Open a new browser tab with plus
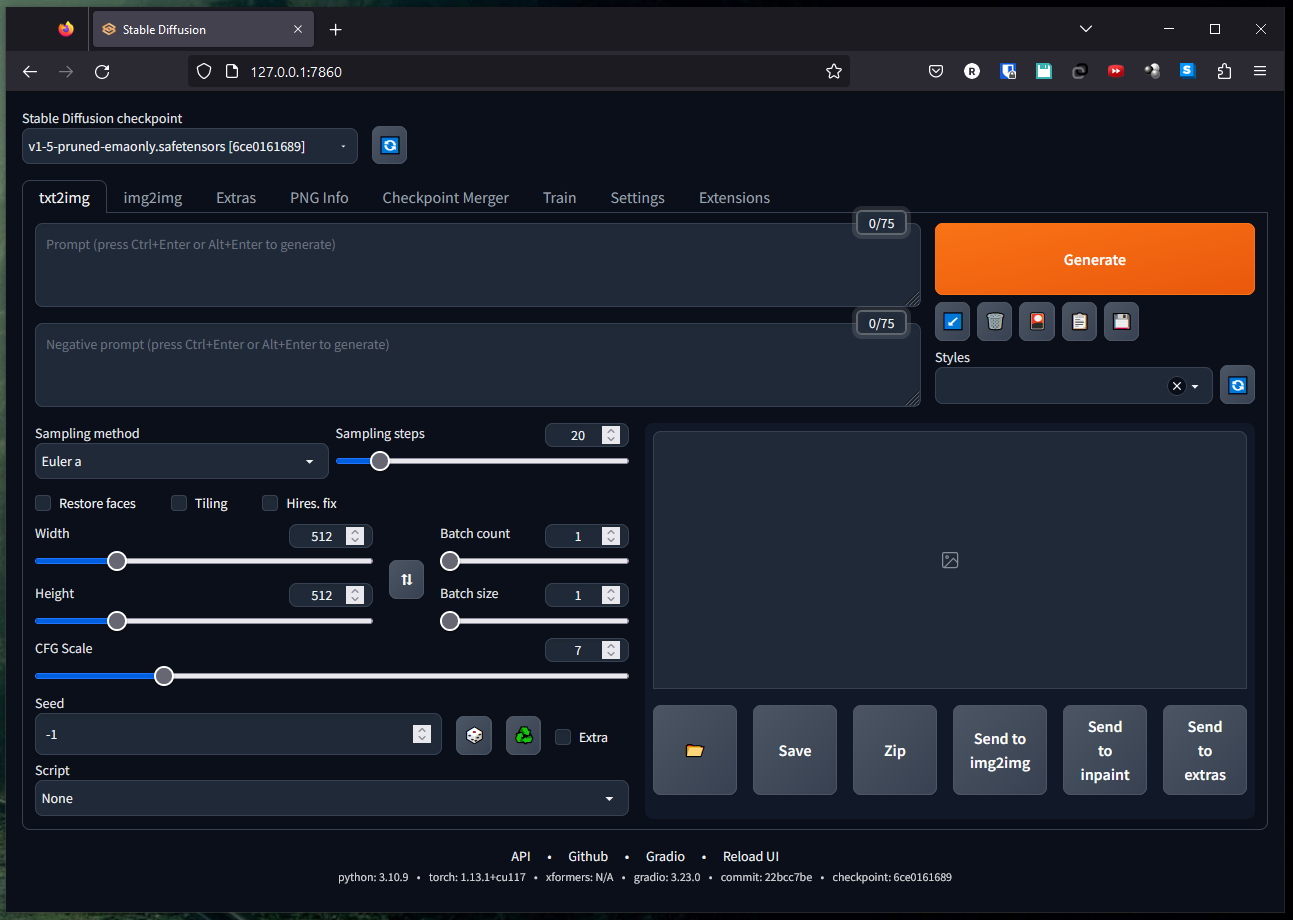The height and width of the screenshot is (920, 1293). (335, 30)
